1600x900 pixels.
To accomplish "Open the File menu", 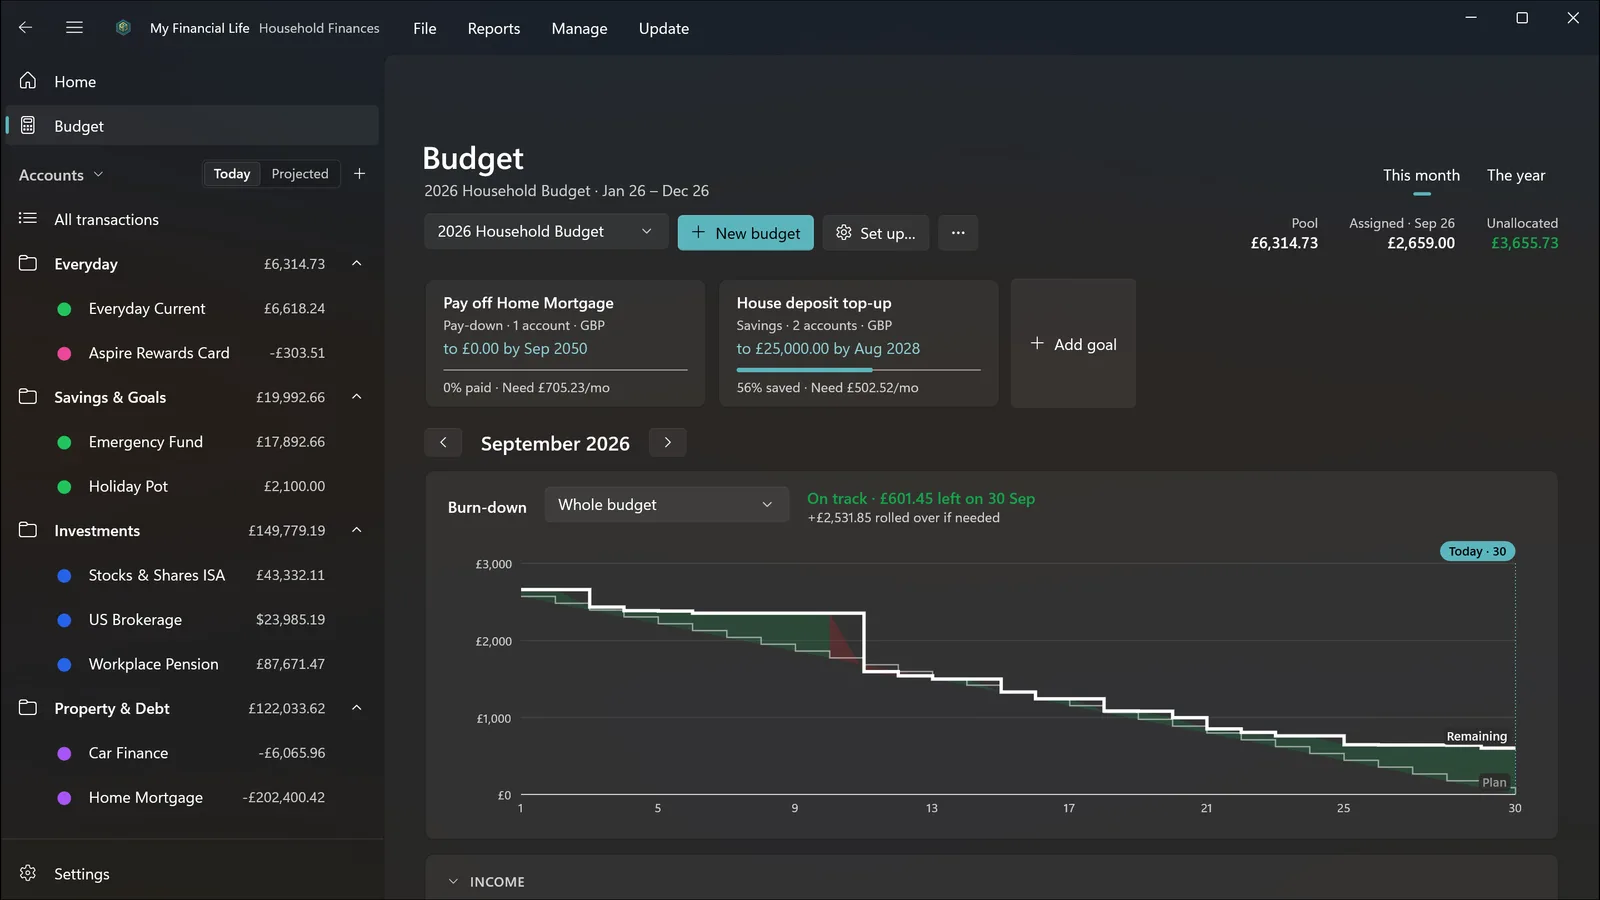I will [x=425, y=28].
